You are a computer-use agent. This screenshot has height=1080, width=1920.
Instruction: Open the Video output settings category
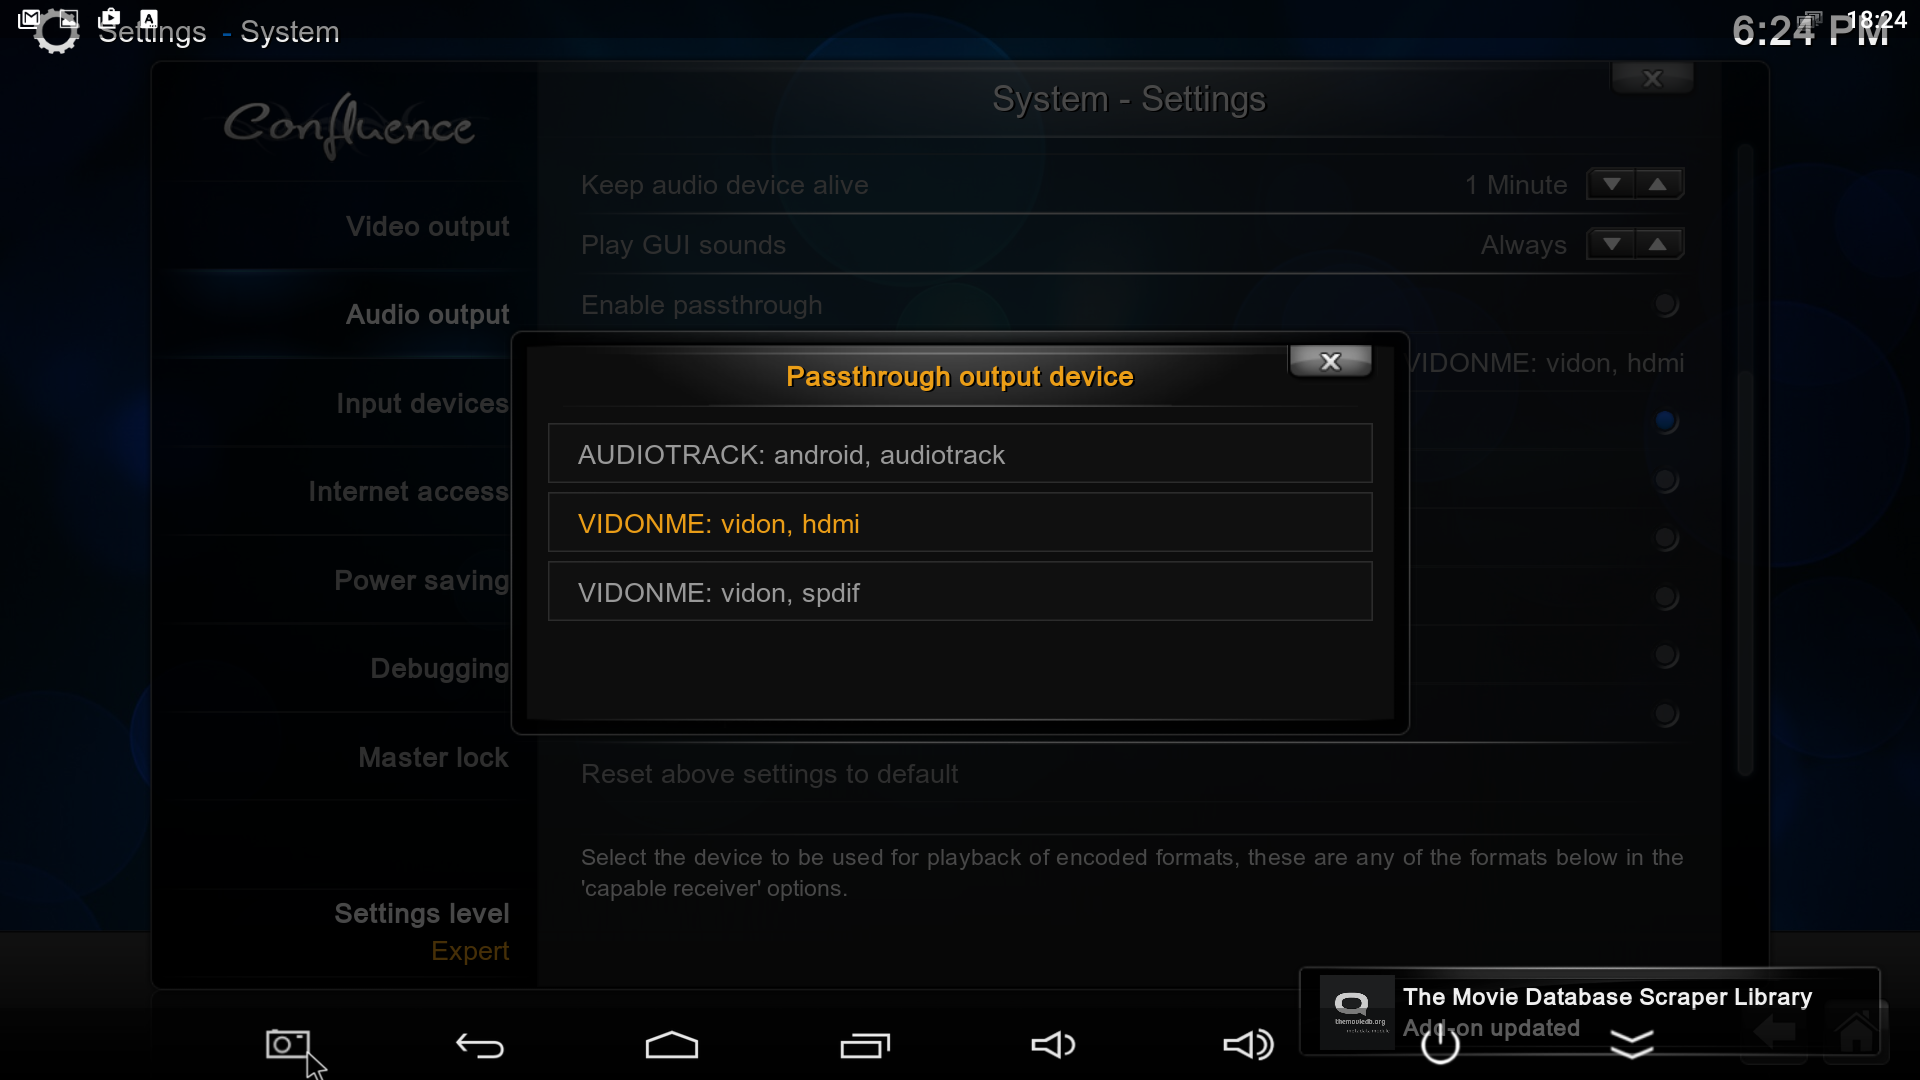(428, 227)
